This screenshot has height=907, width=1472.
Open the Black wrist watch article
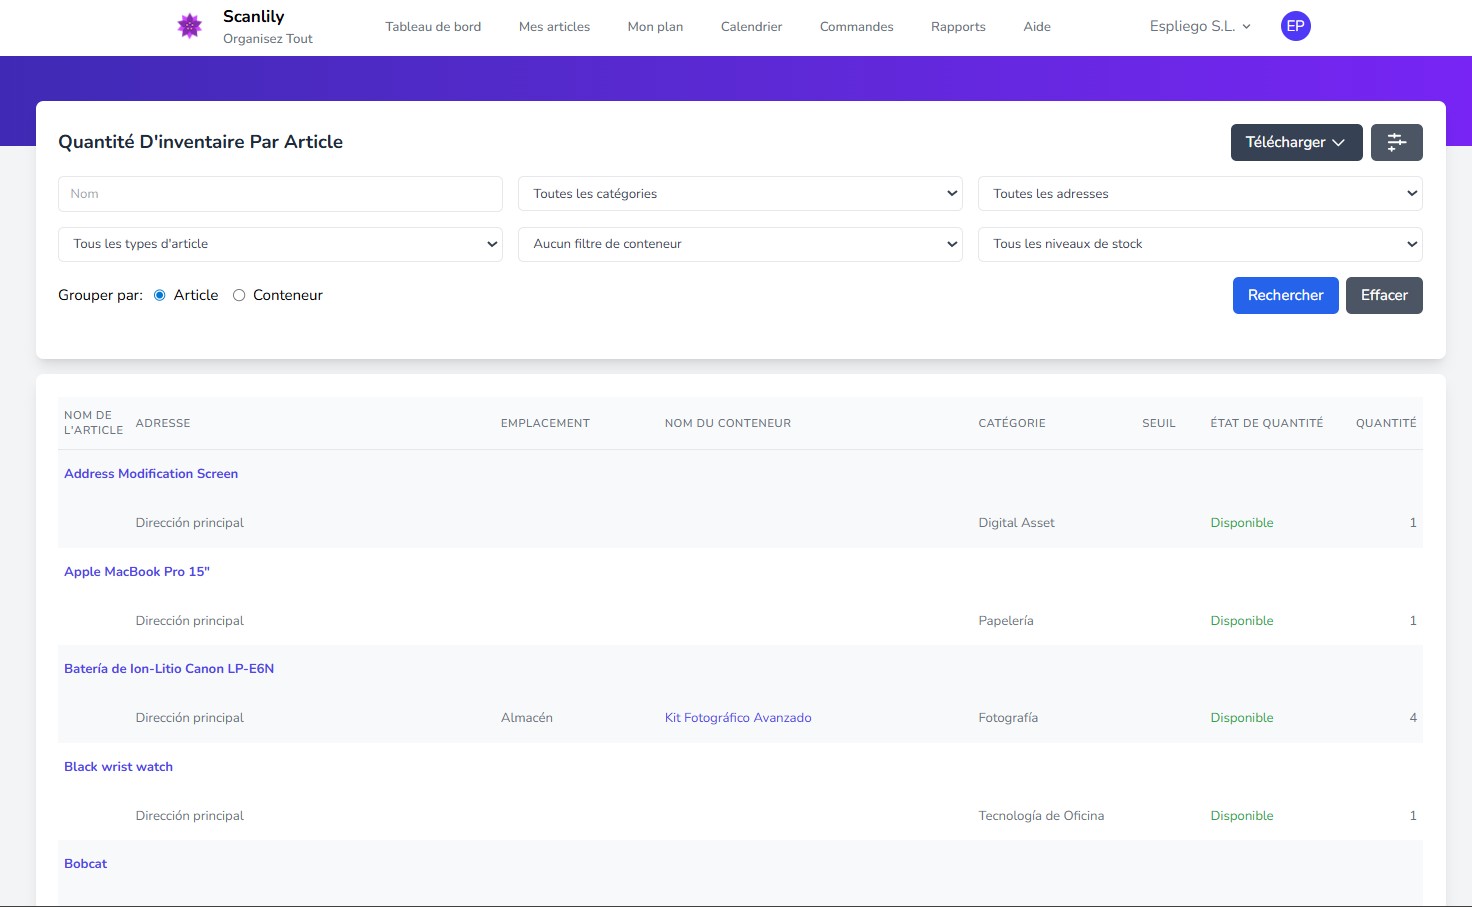(118, 767)
